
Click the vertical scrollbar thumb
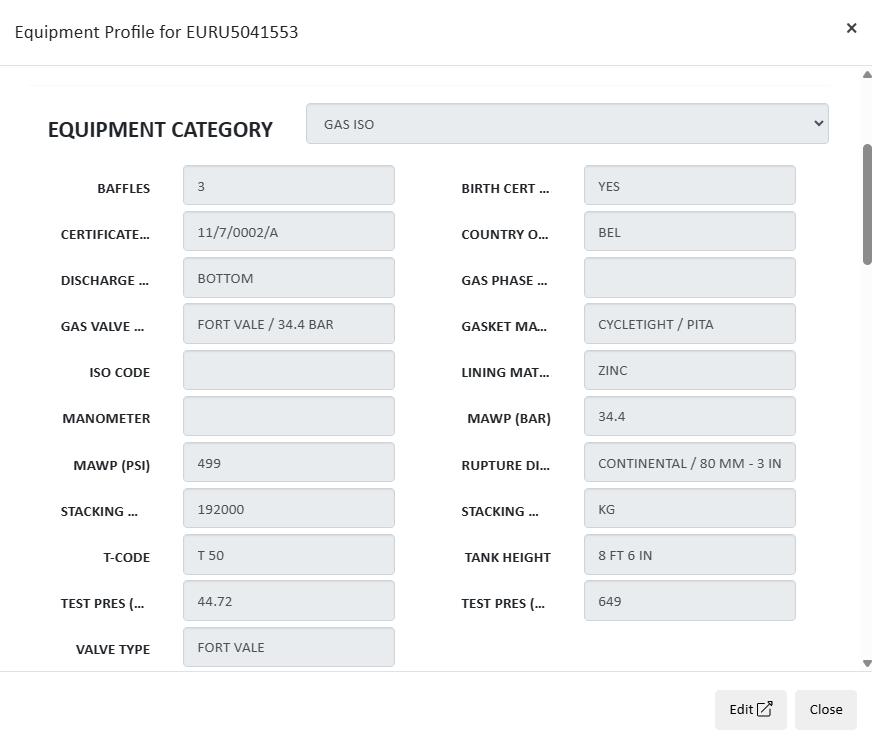tap(866, 205)
